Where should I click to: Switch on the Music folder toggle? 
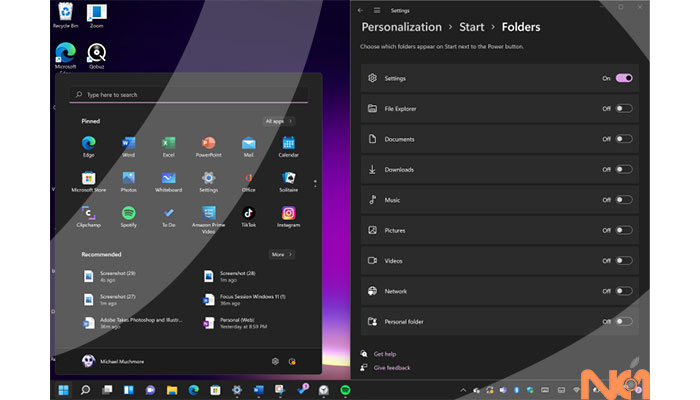point(624,200)
